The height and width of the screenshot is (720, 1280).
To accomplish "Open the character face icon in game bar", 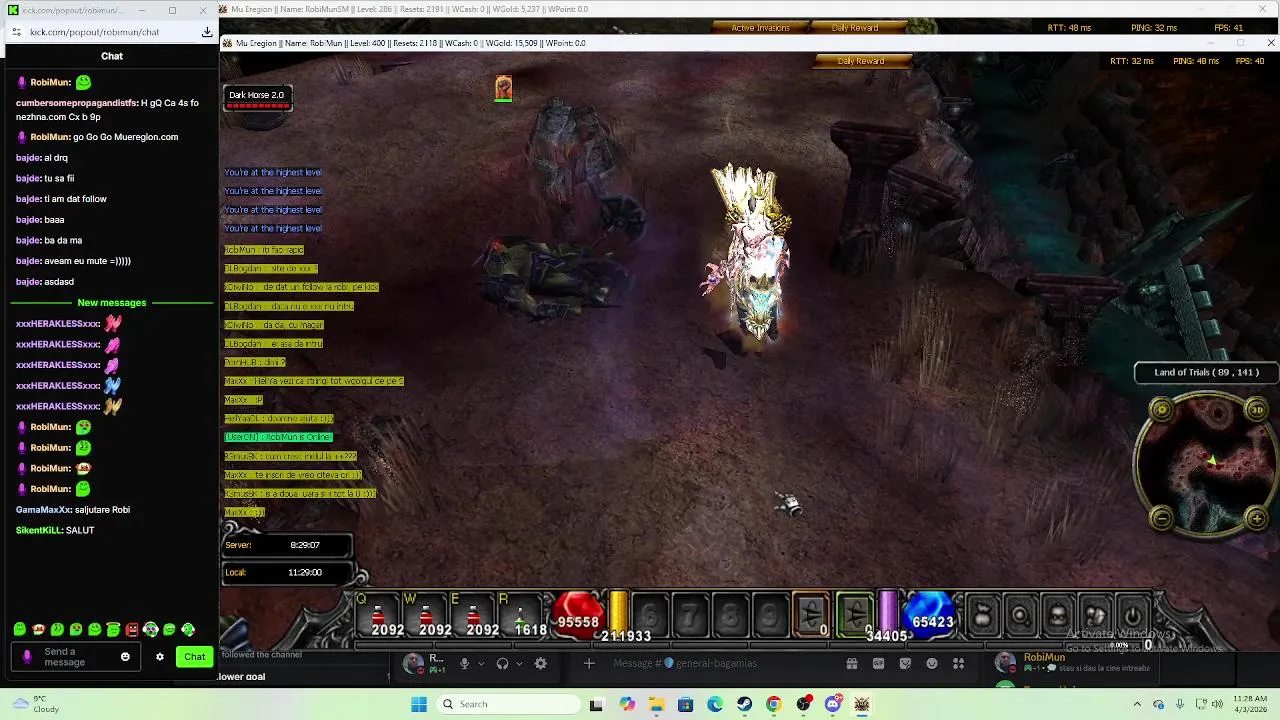I will [x=1058, y=616].
